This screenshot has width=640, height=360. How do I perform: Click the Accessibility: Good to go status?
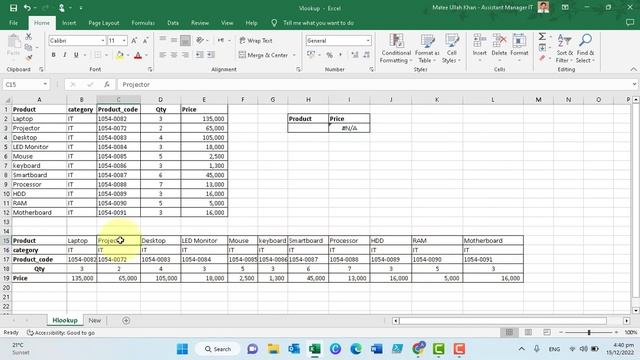(x=61, y=333)
